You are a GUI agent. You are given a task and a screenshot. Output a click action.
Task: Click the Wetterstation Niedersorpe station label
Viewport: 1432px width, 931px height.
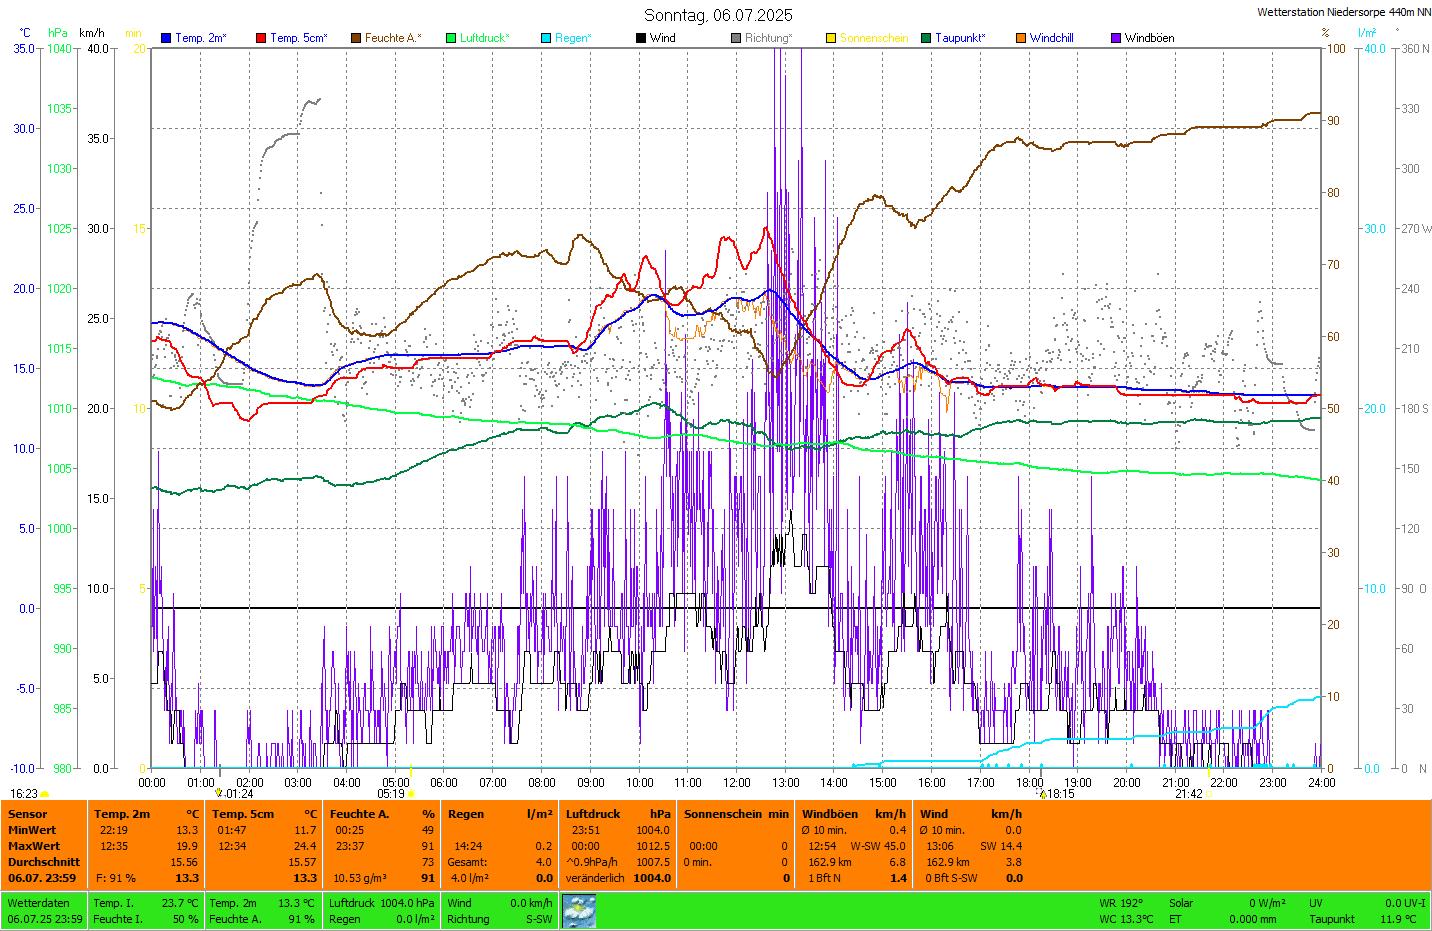tap(1343, 12)
